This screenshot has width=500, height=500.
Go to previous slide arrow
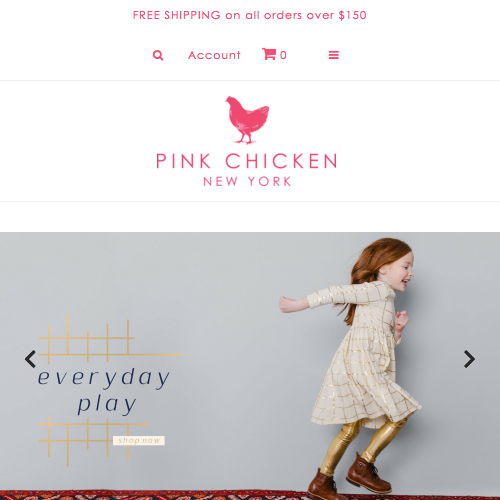pos(31,359)
